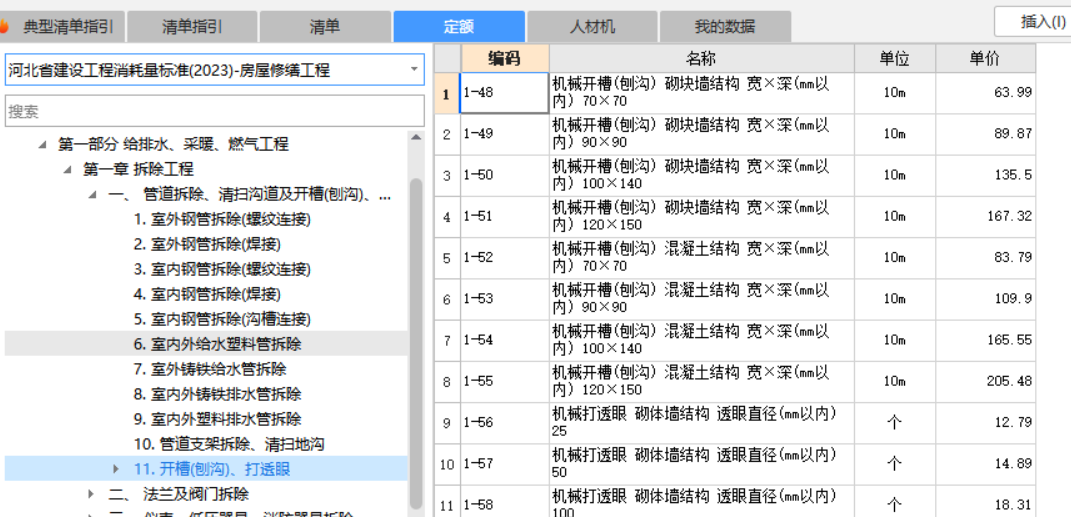Click the 编码 column header

(505, 59)
